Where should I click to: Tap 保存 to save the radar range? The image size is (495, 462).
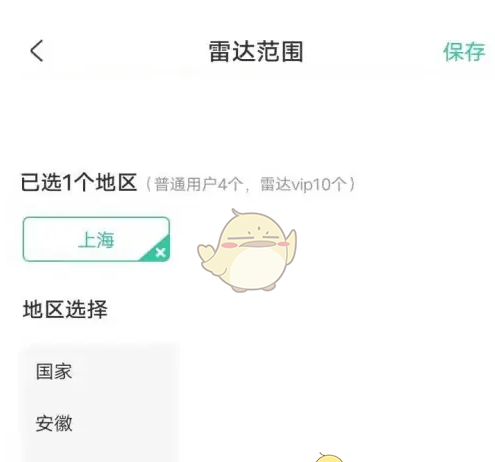tap(464, 52)
